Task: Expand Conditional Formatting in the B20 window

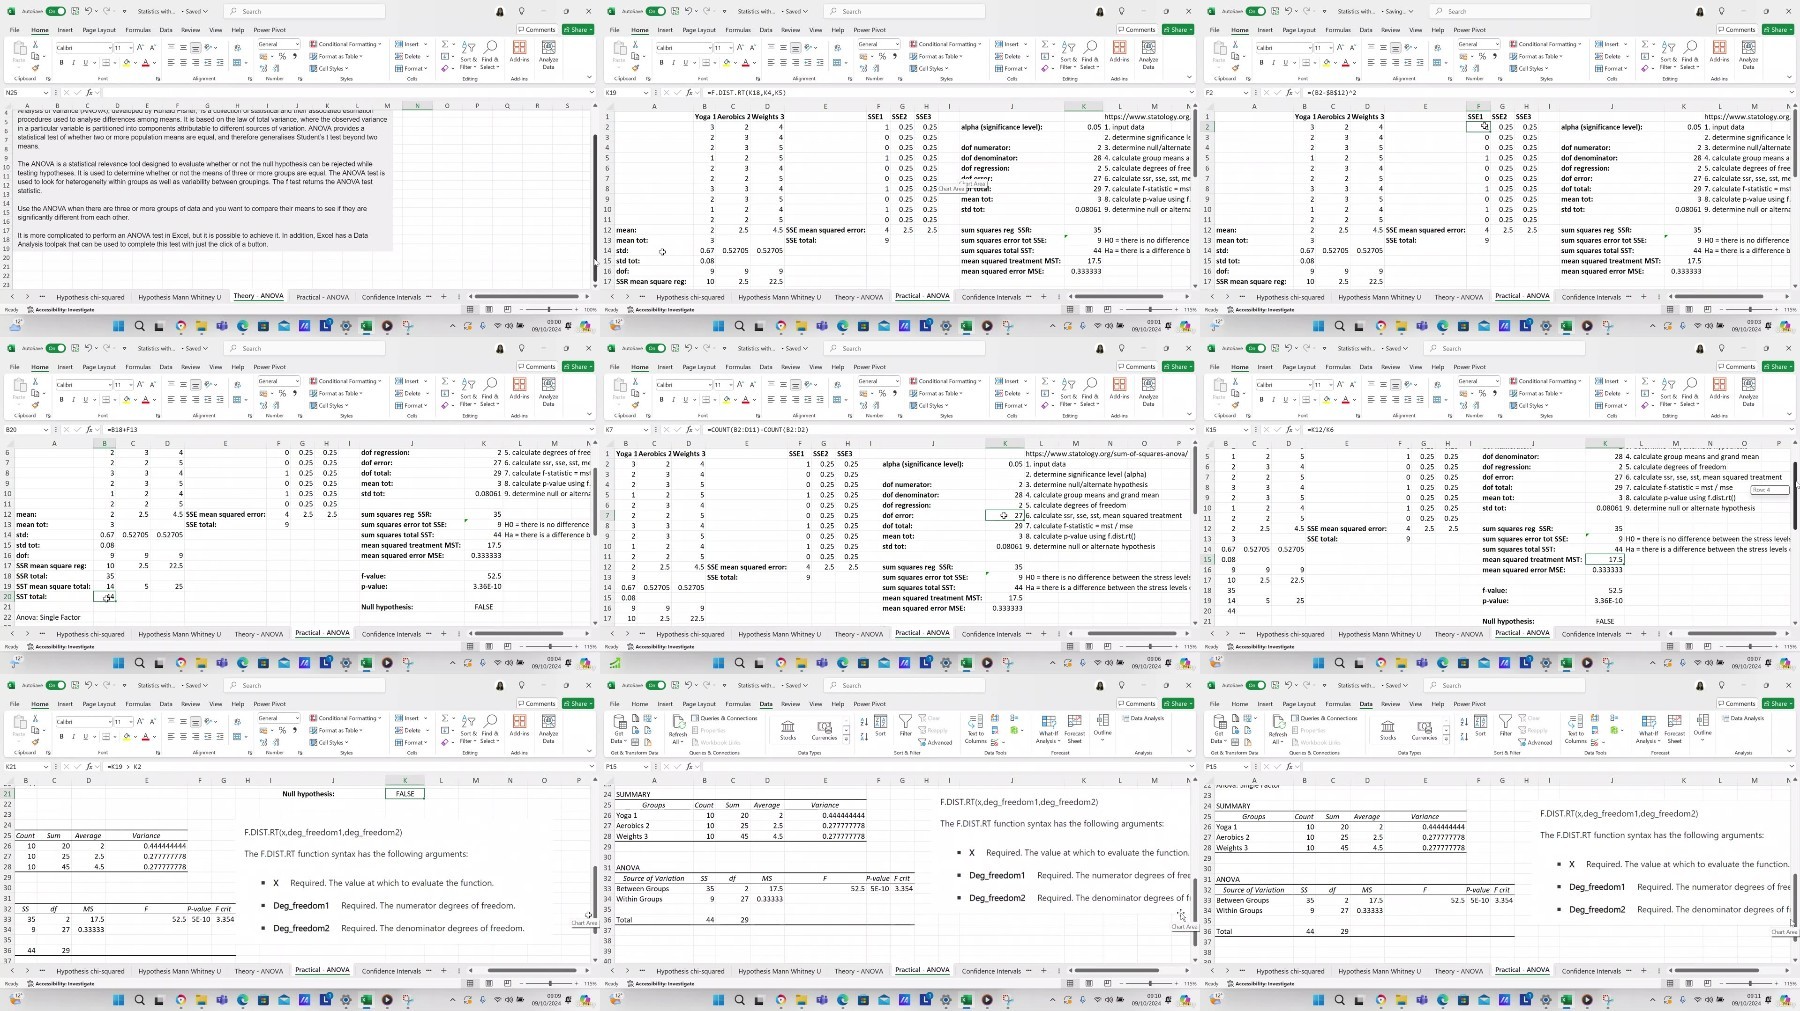Action: [347, 381]
